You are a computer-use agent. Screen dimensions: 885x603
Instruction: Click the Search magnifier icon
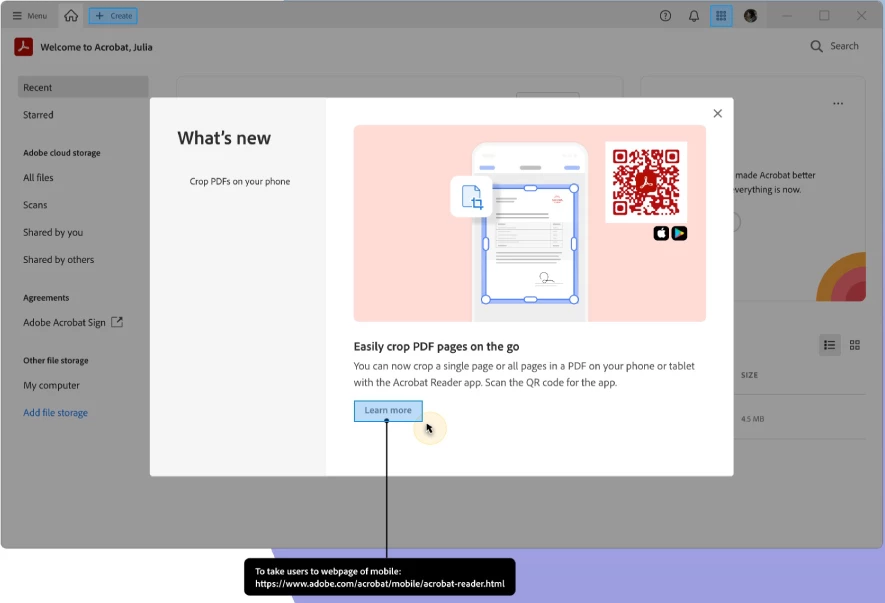(x=816, y=46)
